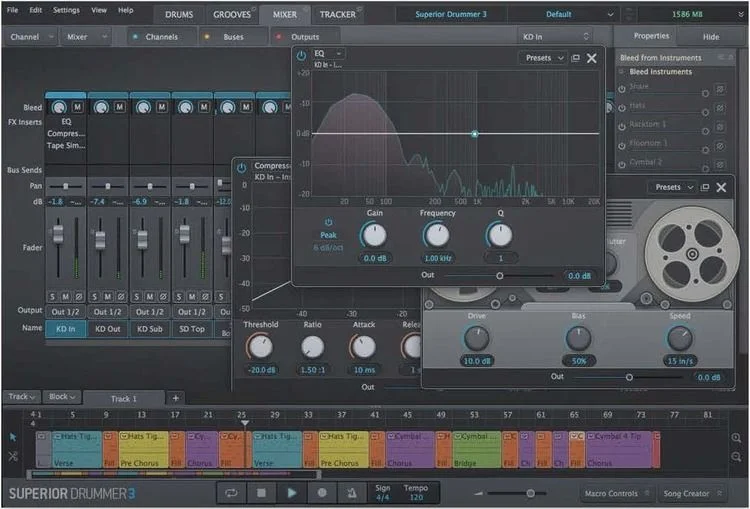Open the Tape Simulator Presets dropdown
750x509 pixels.
(673, 187)
